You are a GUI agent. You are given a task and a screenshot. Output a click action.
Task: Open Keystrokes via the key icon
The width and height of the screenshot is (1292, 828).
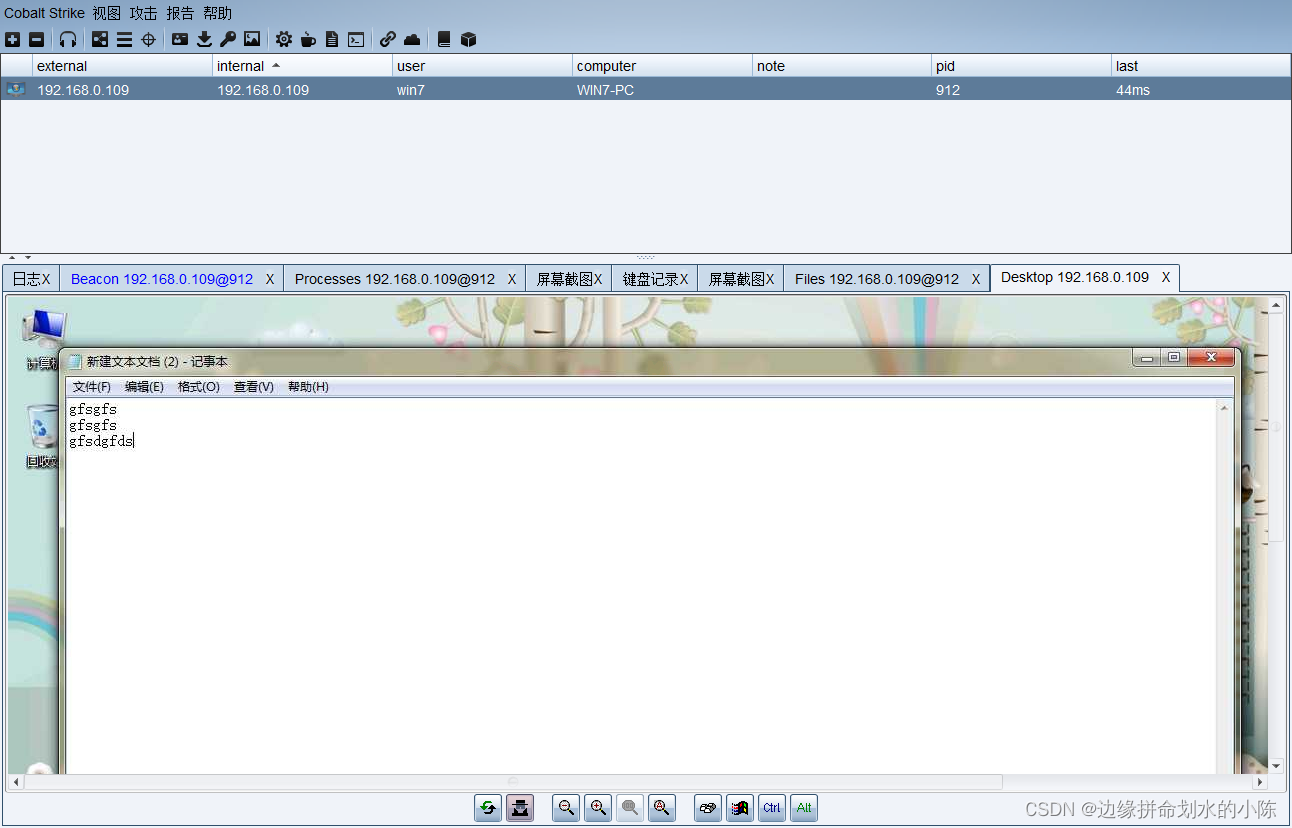(x=228, y=39)
